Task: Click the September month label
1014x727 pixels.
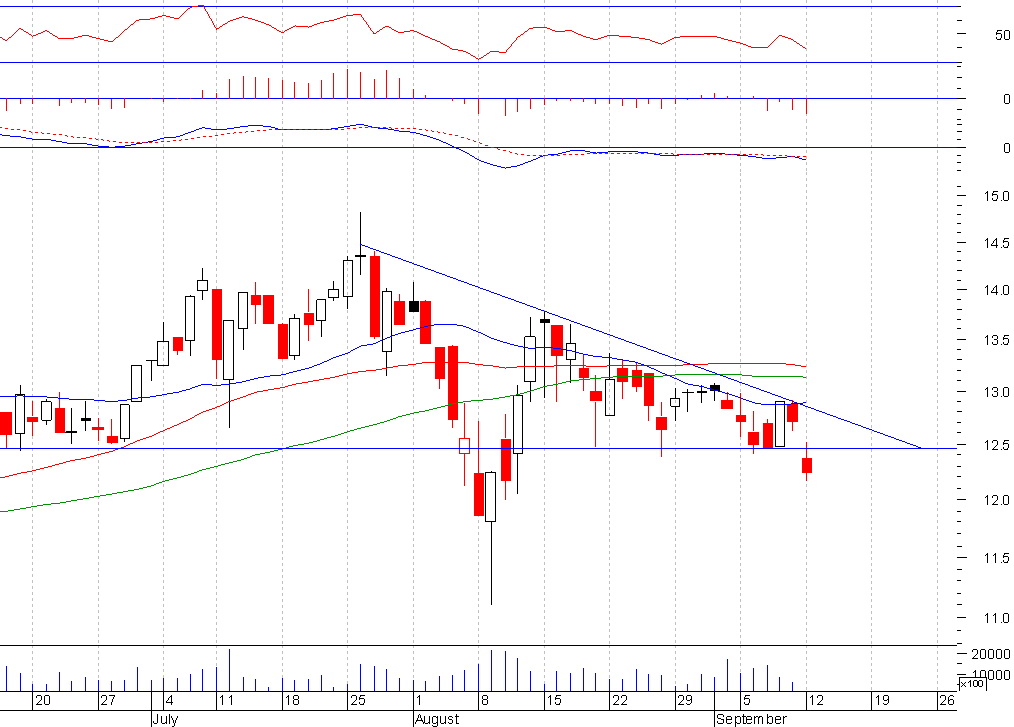Action: pos(751,719)
